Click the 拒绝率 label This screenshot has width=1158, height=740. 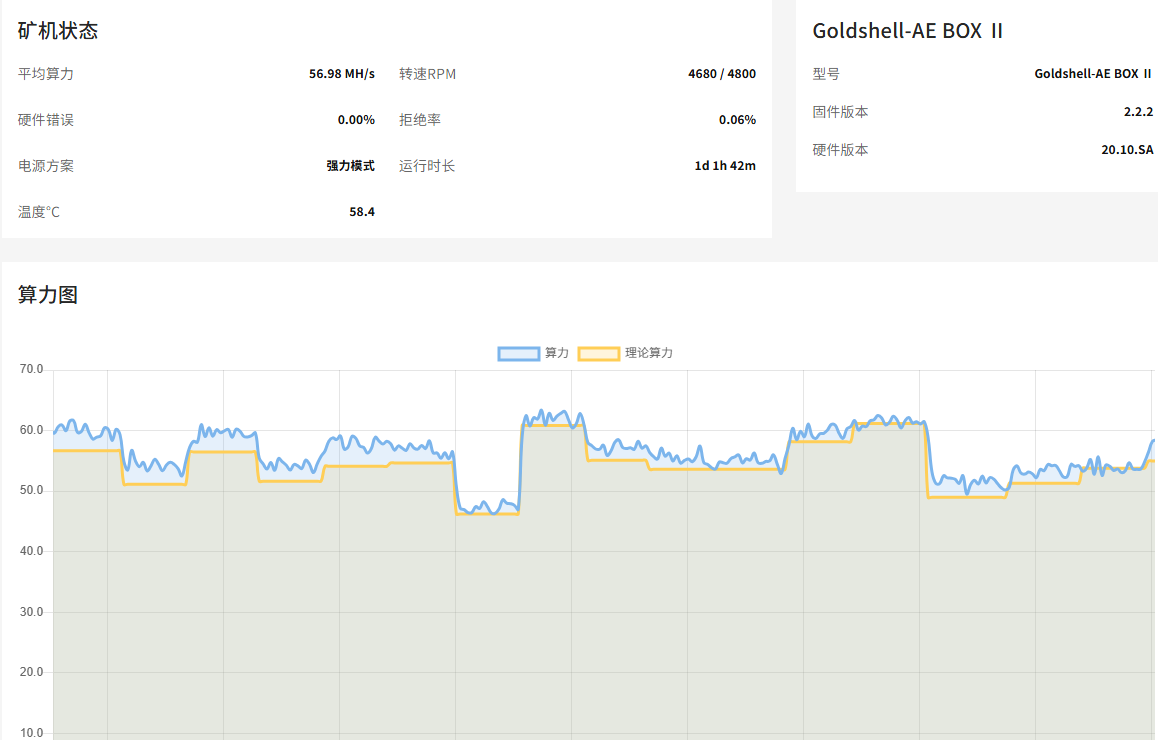click(420, 120)
